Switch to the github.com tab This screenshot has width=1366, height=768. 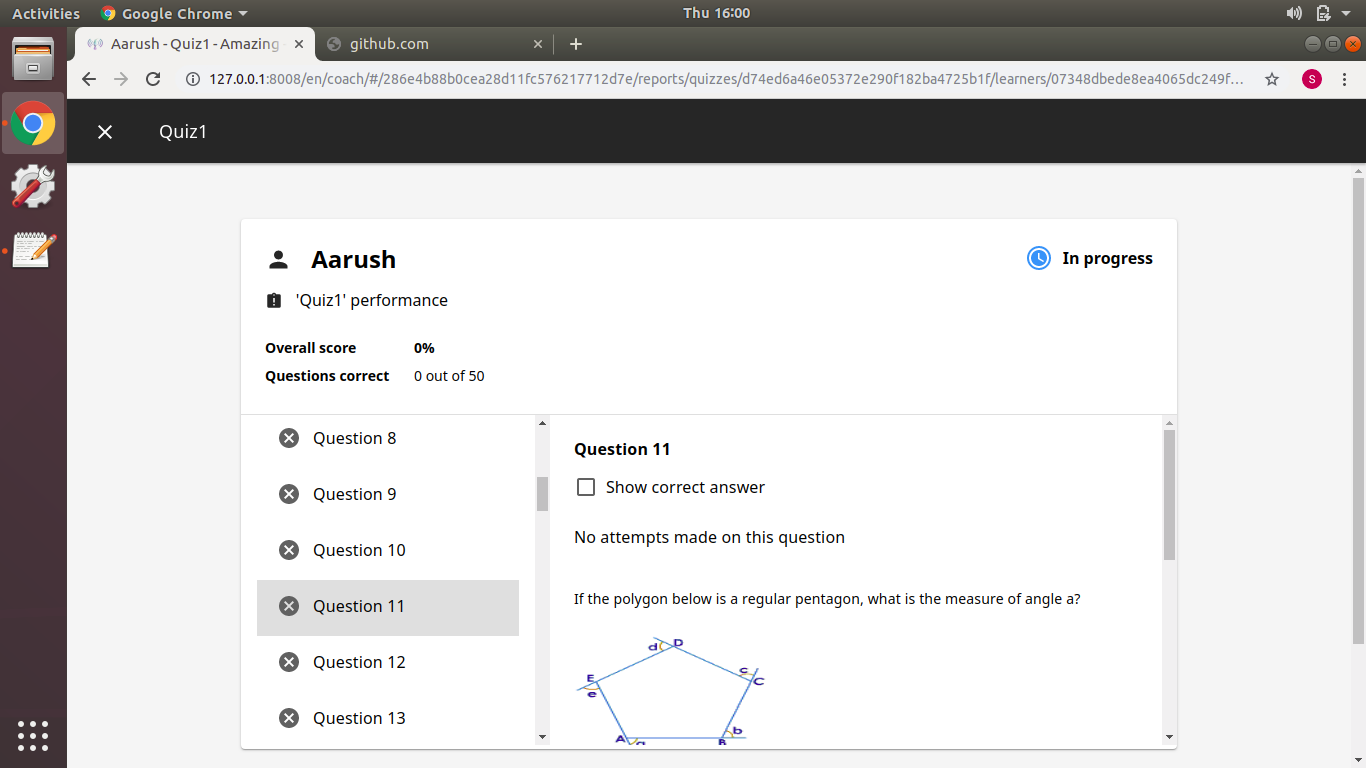pos(436,44)
